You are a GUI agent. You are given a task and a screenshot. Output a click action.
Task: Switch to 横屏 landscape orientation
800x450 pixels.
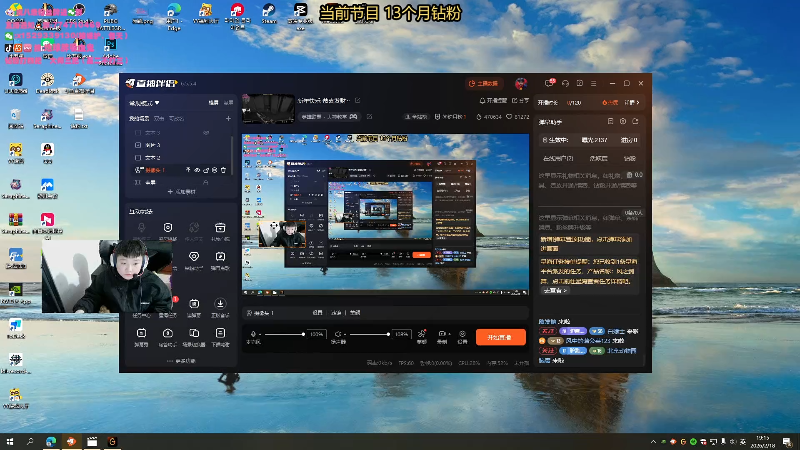(x=213, y=103)
